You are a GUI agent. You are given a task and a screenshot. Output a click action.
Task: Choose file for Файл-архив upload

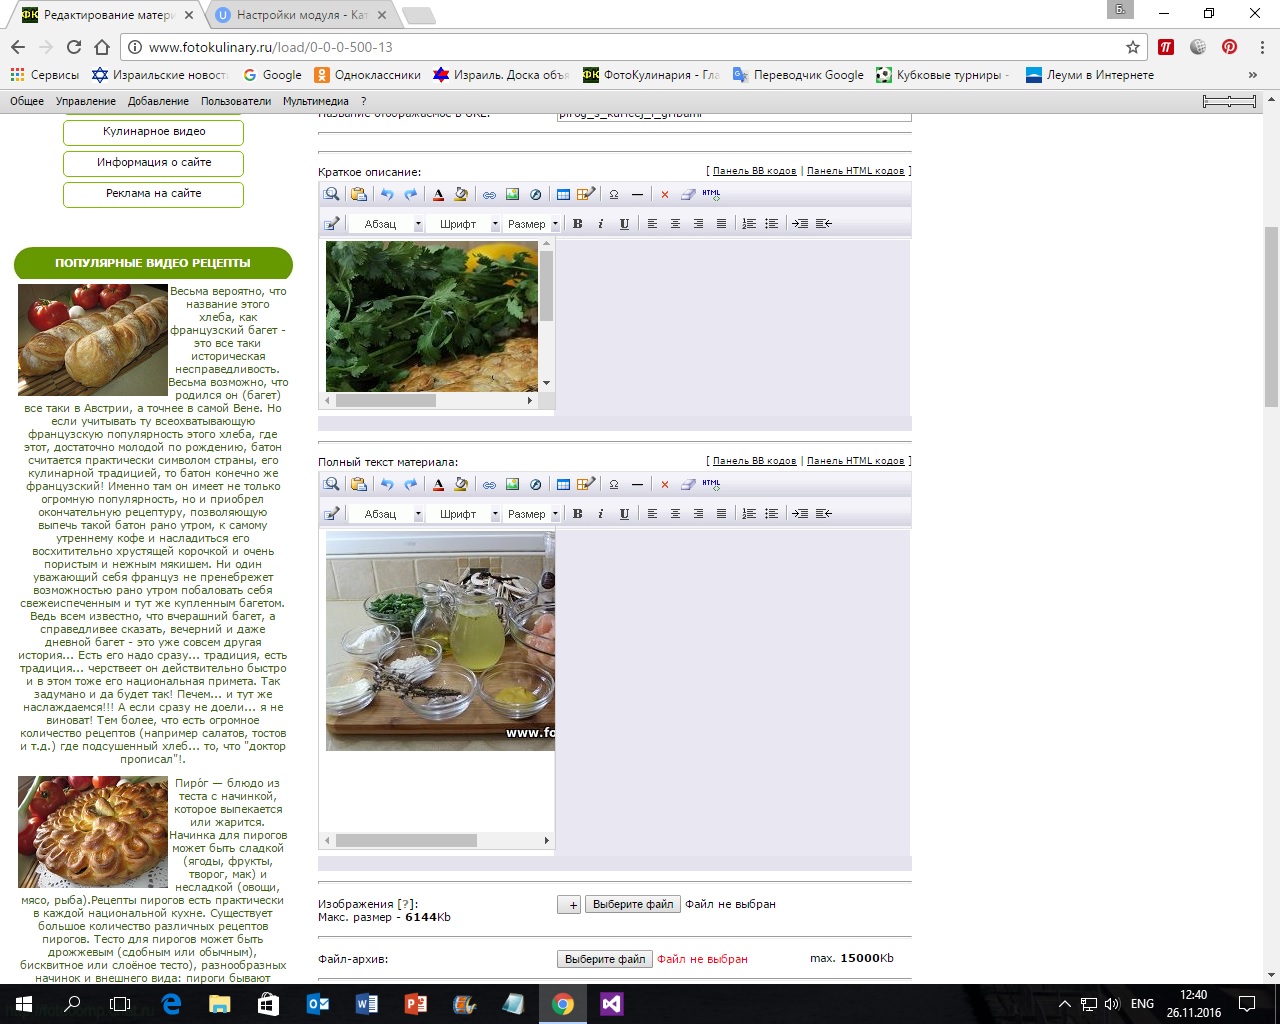(x=604, y=959)
